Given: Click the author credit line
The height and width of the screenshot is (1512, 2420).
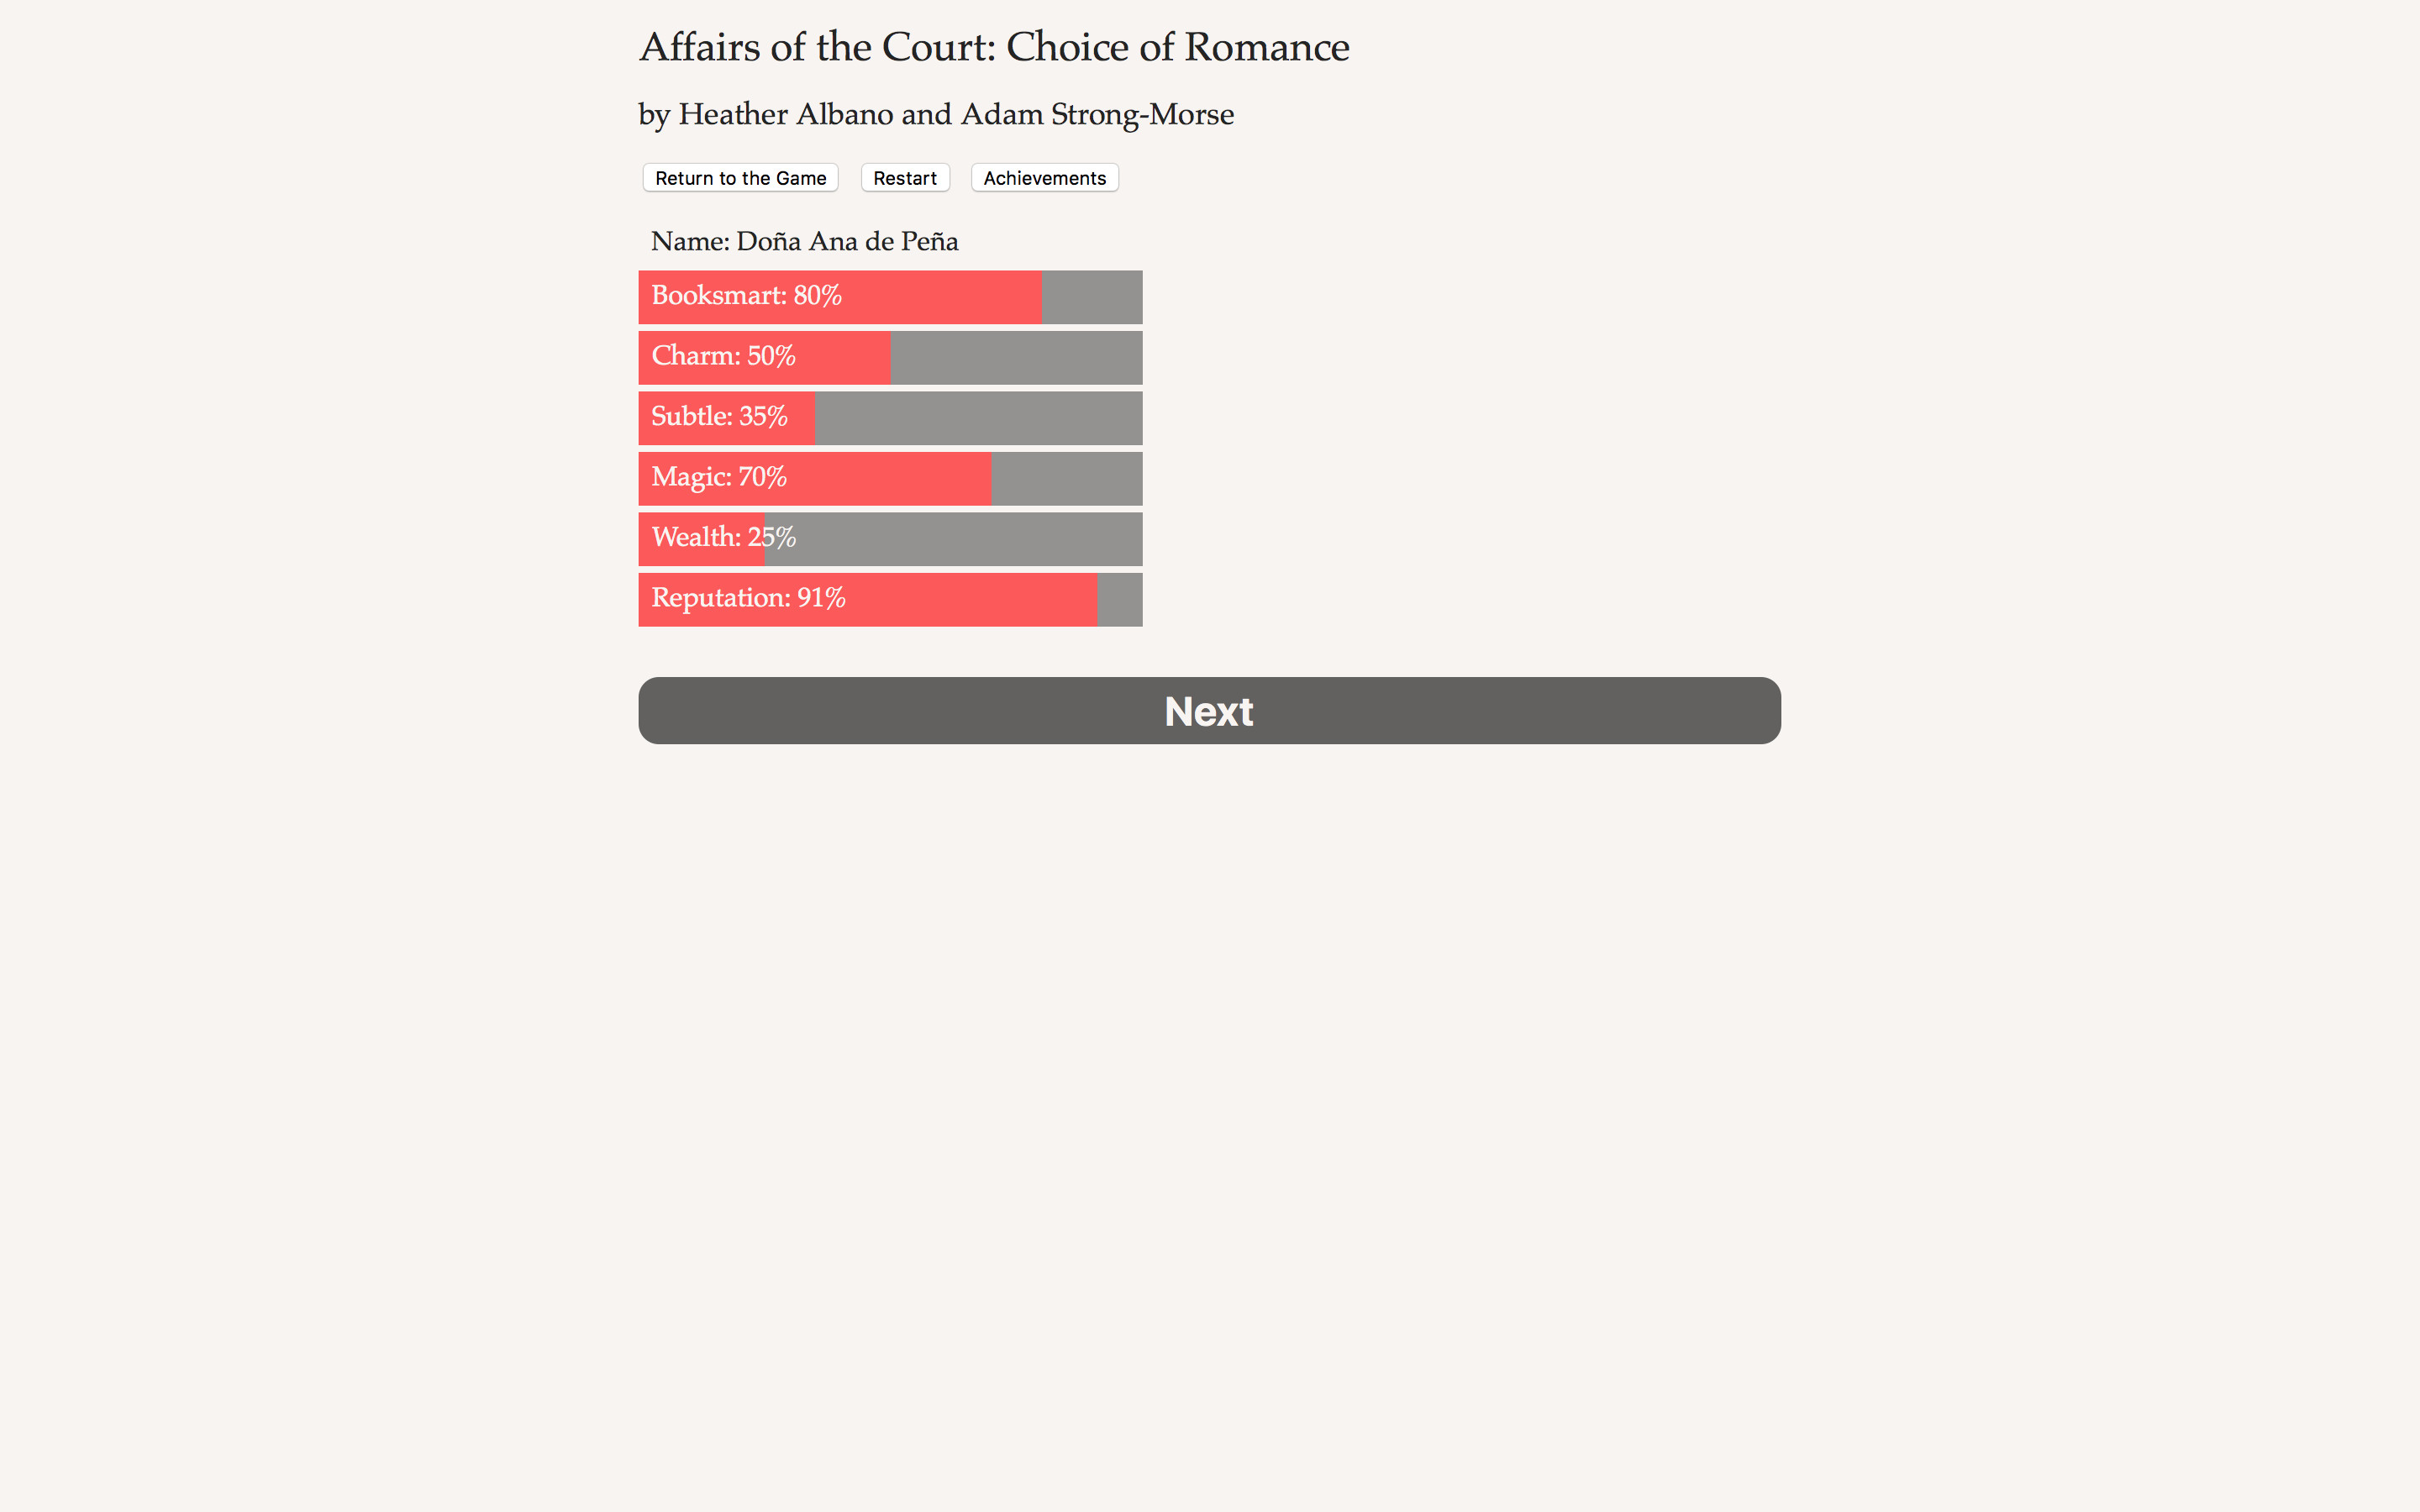Looking at the screenshot, I should (x=936, y=114).
